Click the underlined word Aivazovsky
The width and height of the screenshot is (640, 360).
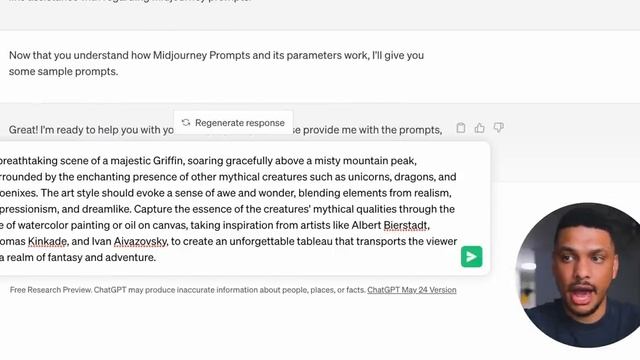[x=140, y=241]
